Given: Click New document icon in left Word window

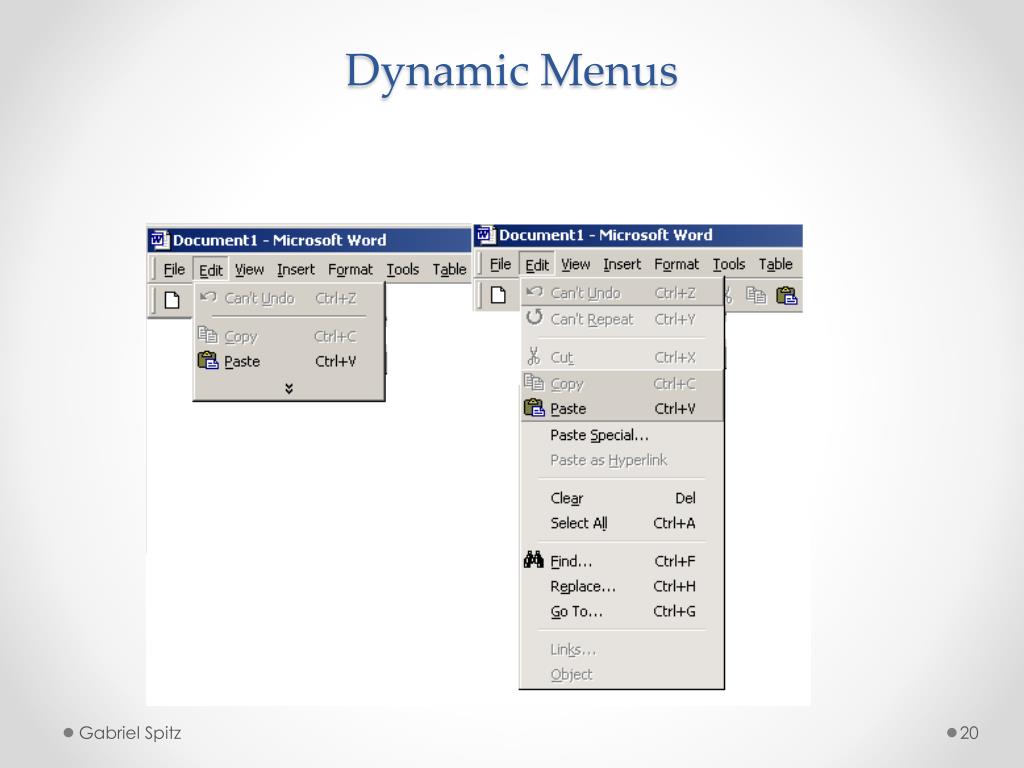Looking at the screenshot, I should 172,300.
